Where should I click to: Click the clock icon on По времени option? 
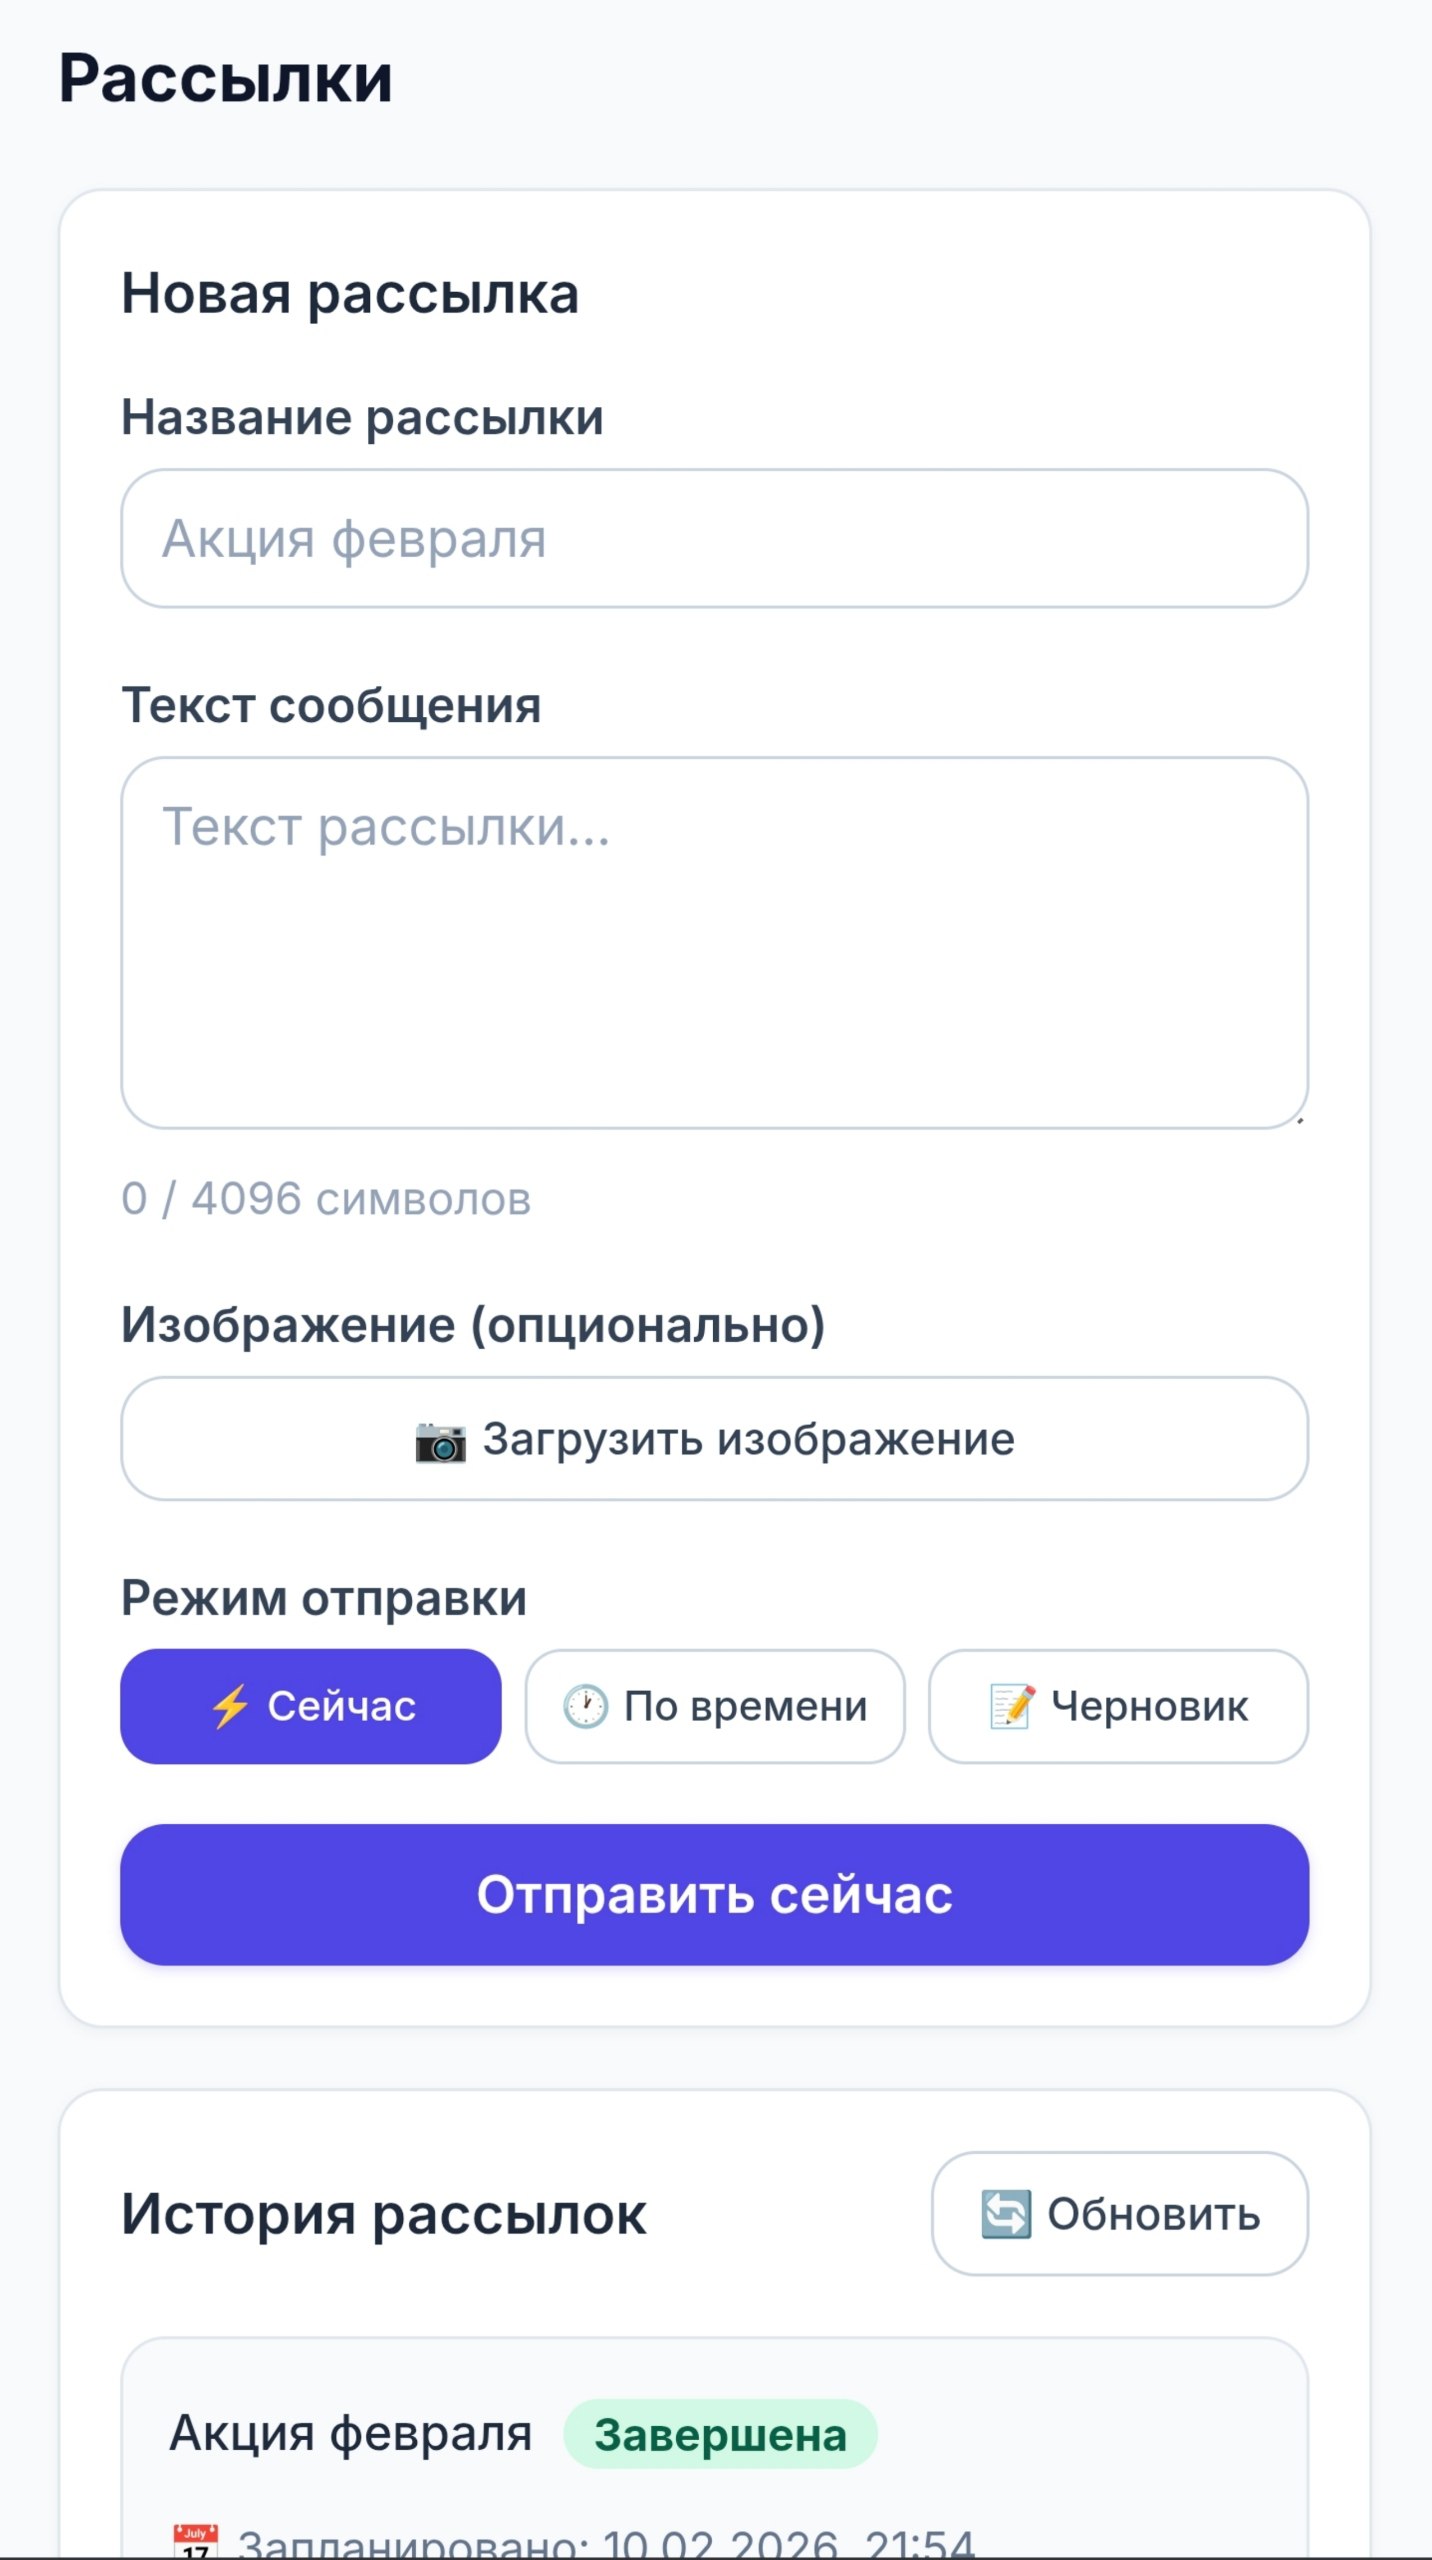tap(588, 1707)
